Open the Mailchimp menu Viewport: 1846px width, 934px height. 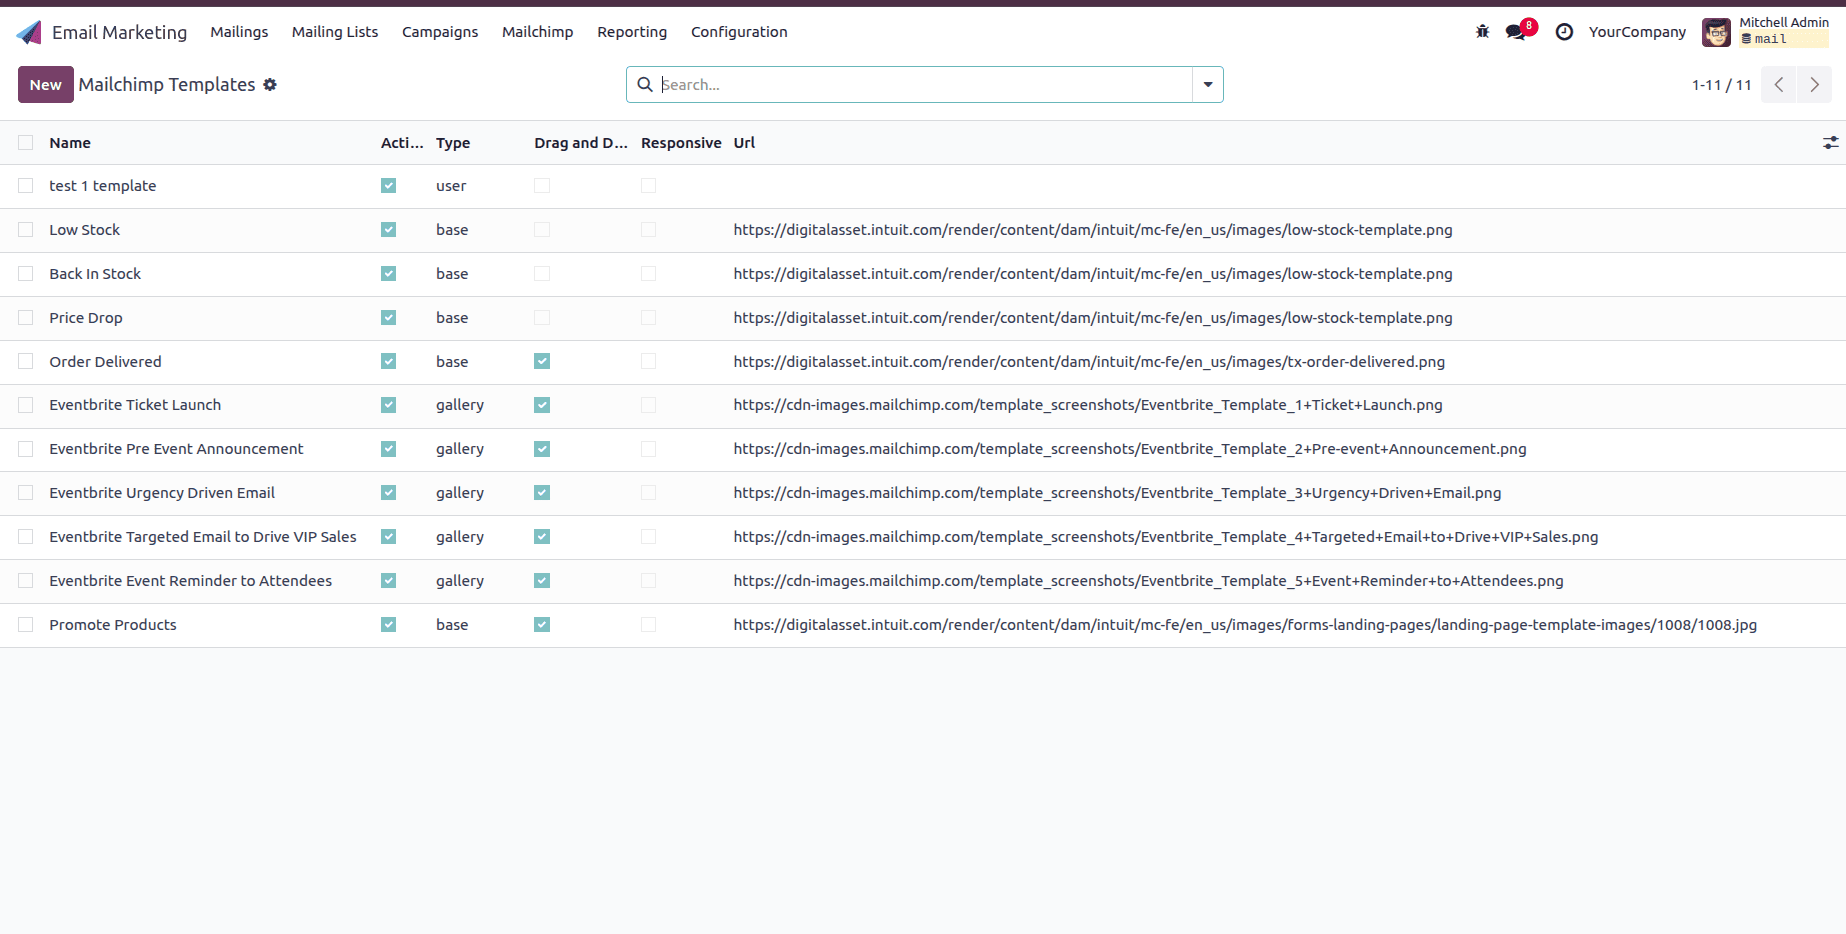click(538, 32)
